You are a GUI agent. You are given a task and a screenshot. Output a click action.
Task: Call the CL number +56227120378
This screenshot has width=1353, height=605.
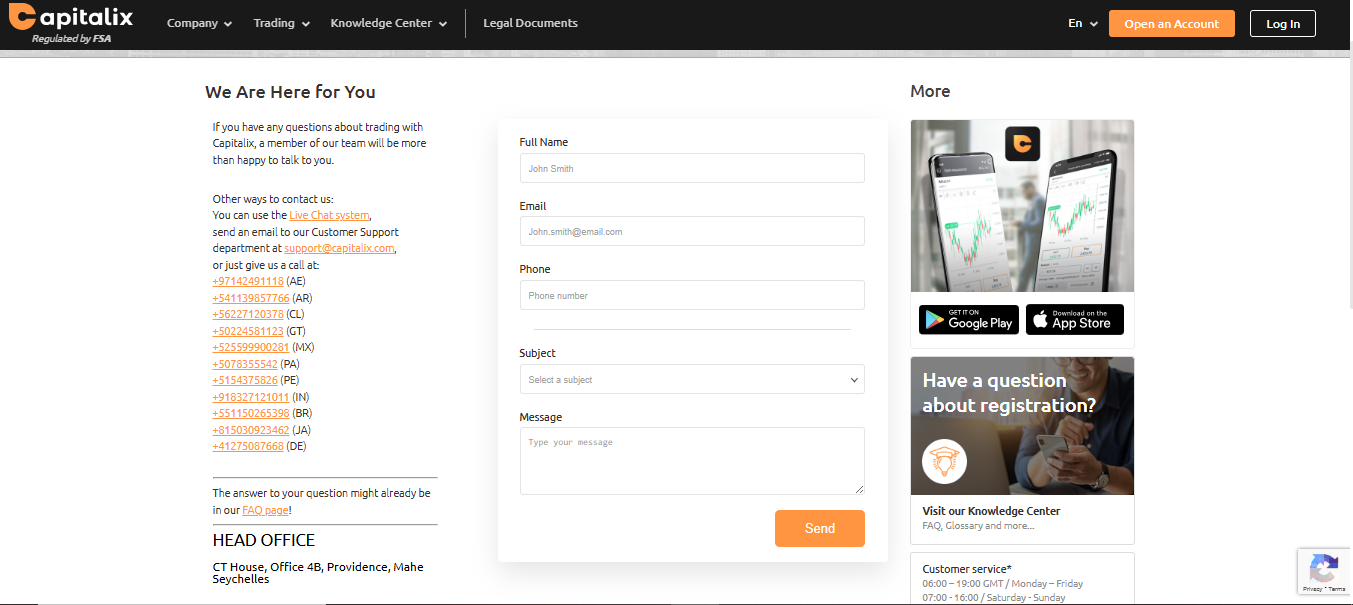[248, 314]
